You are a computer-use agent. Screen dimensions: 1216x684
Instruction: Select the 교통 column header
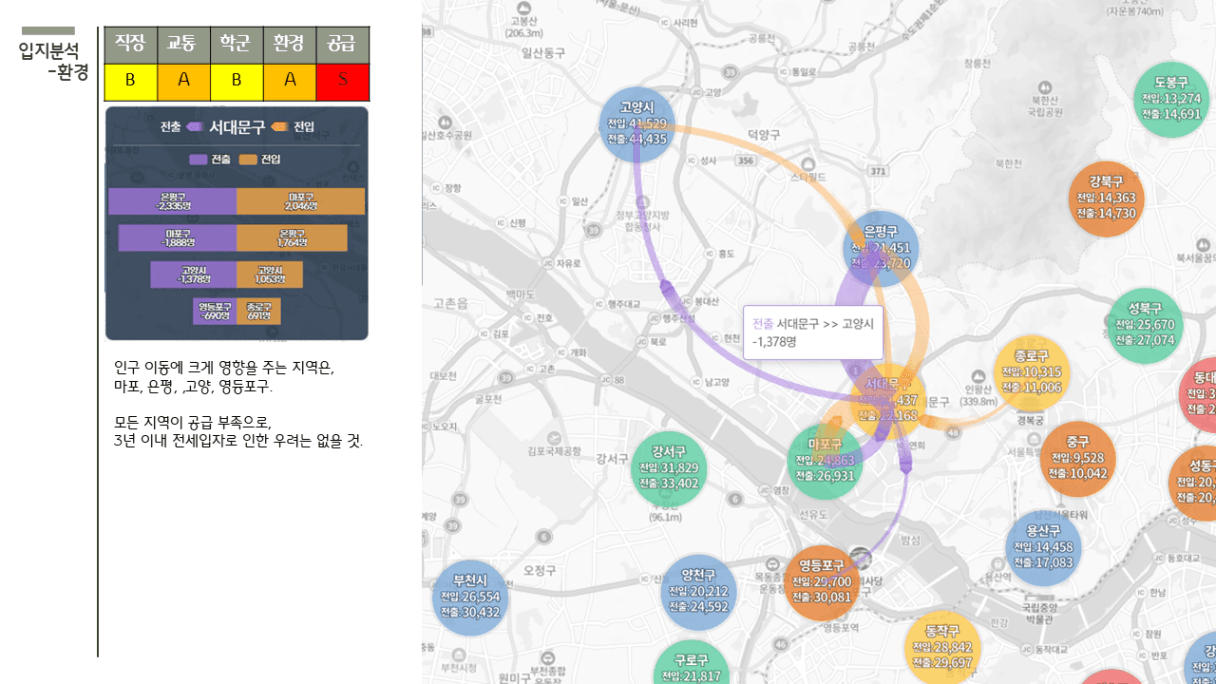point(183,44)
